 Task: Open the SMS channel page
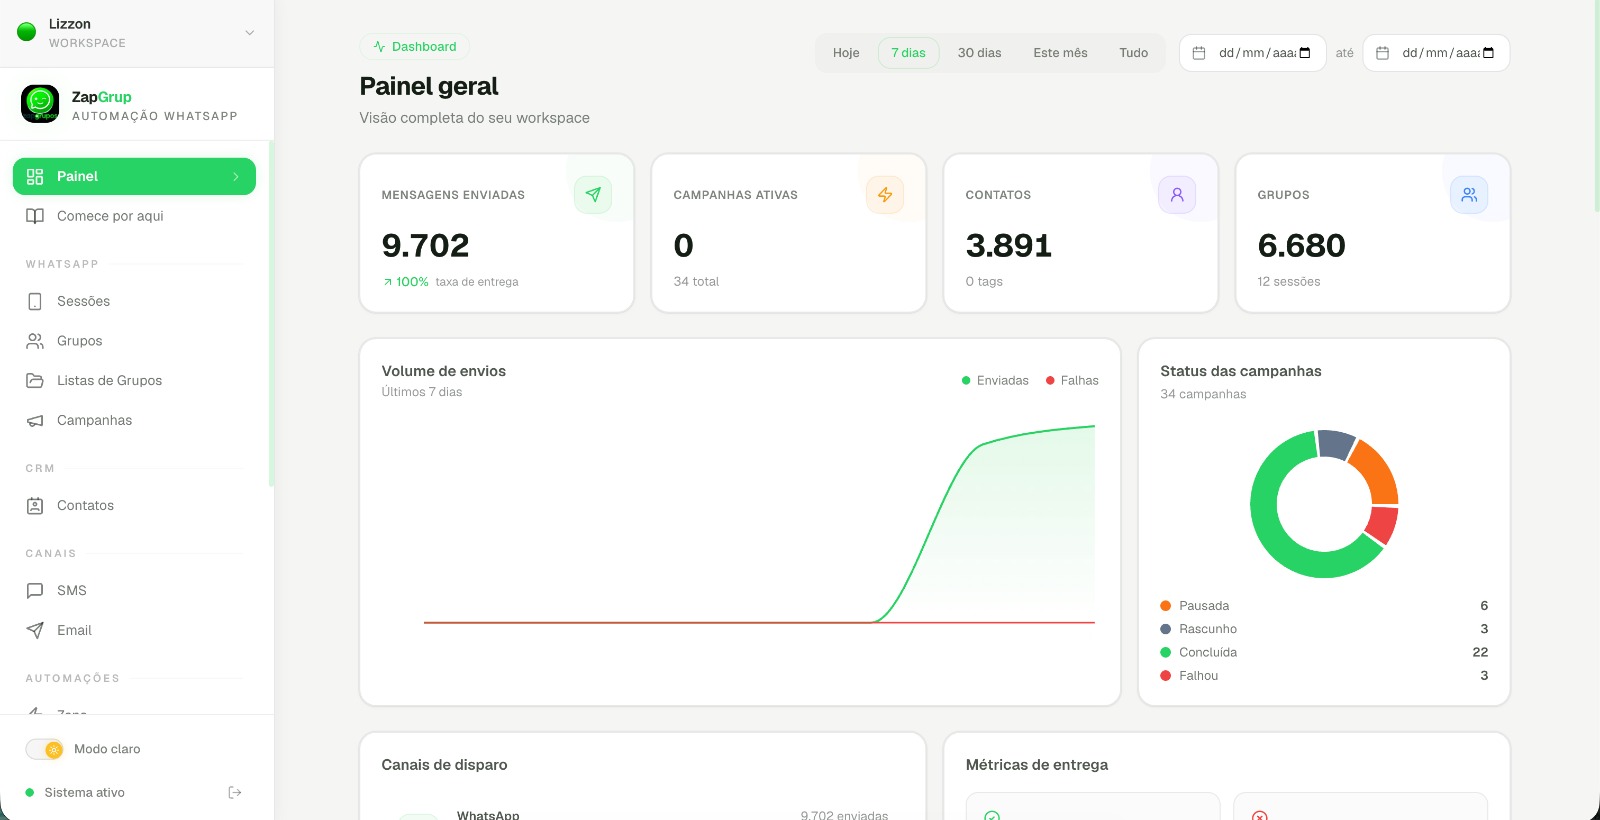click(x=134, y=591)
